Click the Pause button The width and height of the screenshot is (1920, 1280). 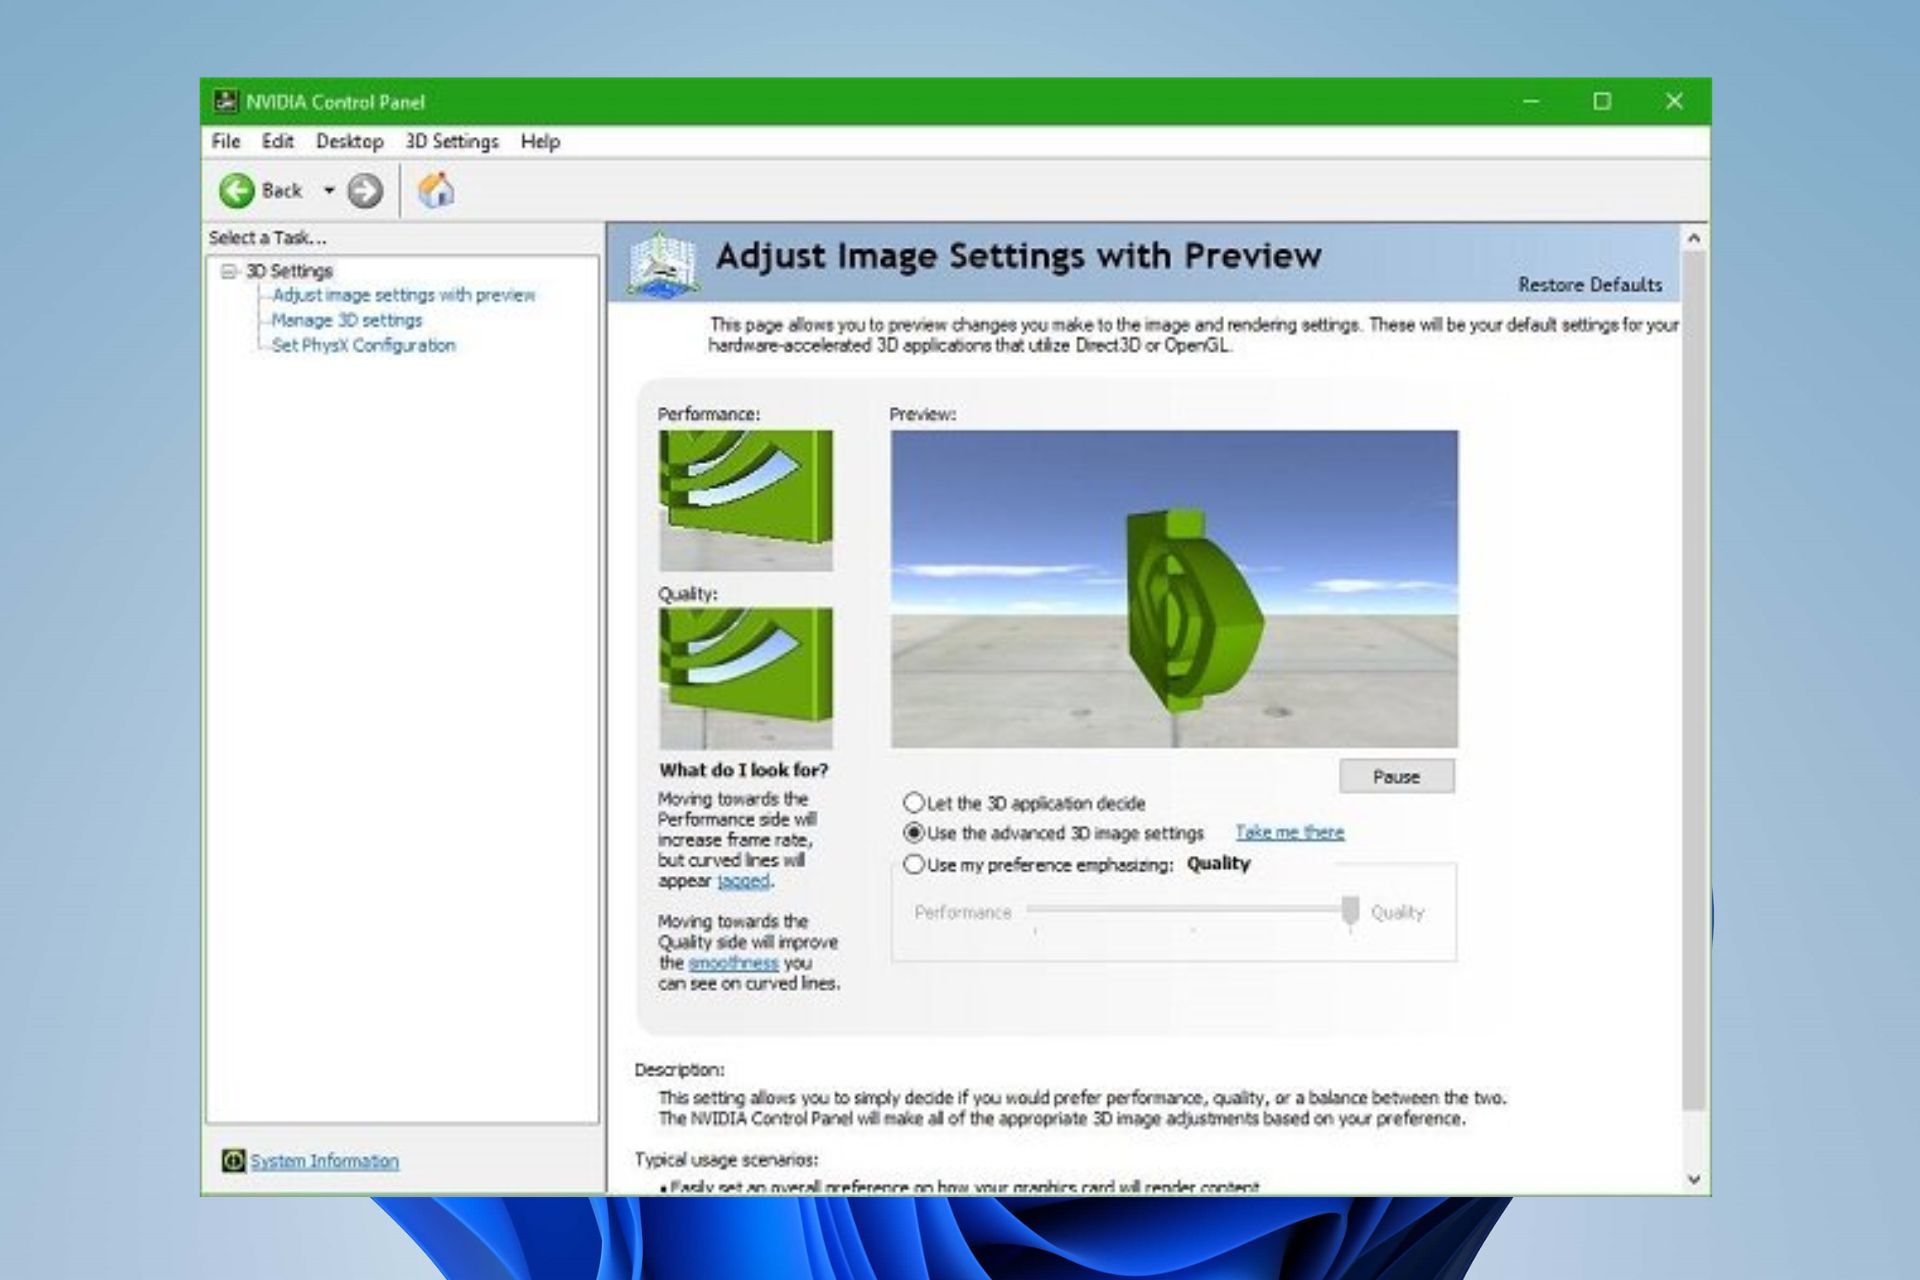pos(1396,776)
